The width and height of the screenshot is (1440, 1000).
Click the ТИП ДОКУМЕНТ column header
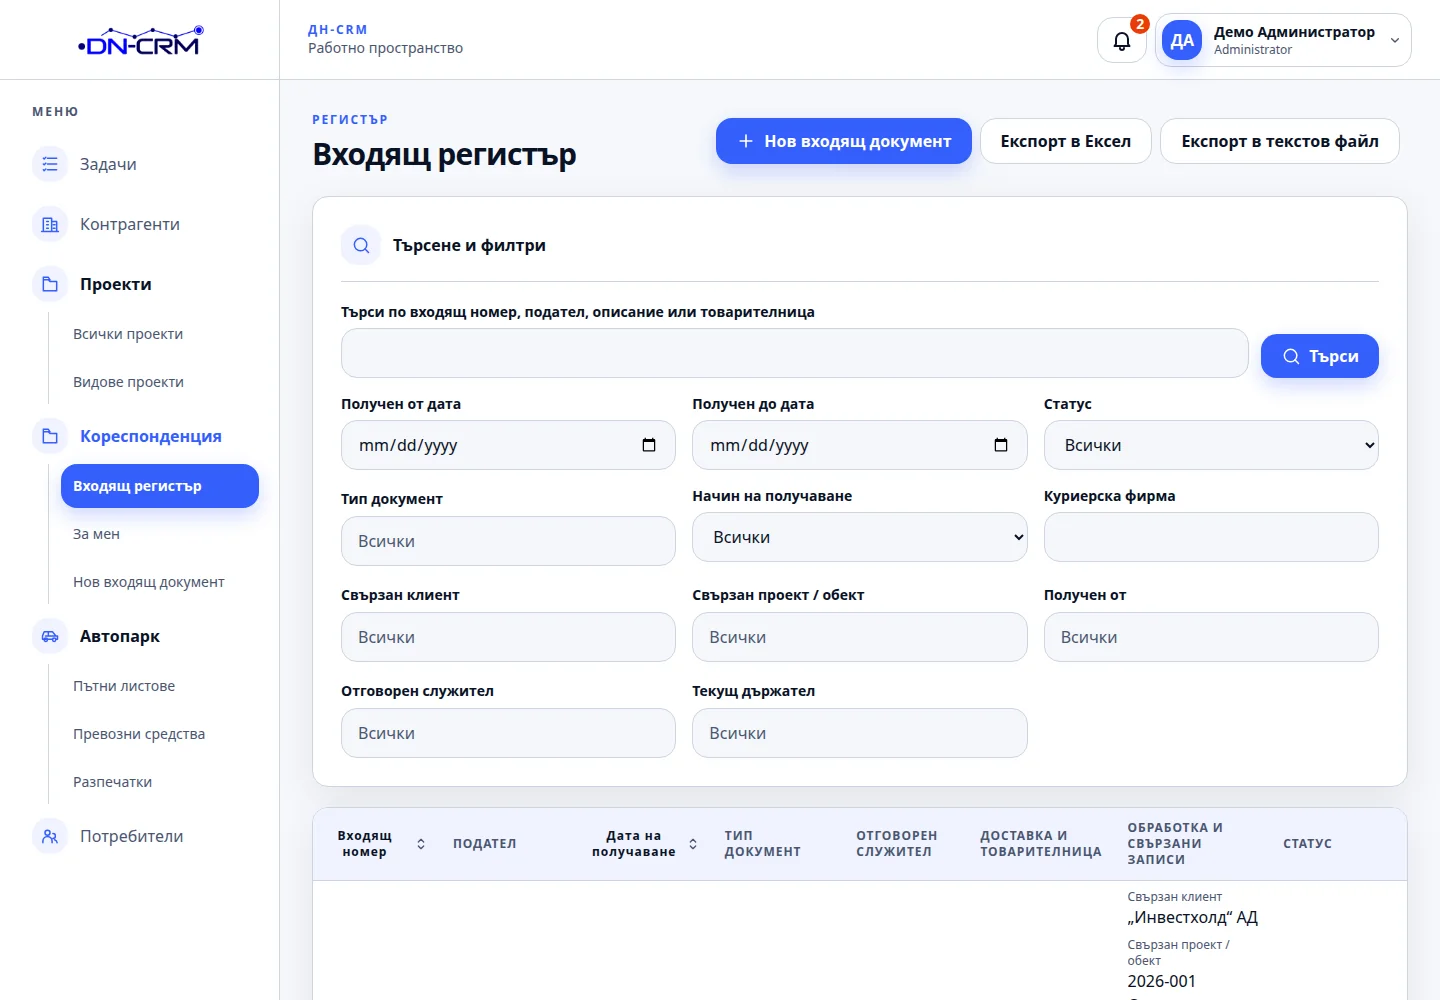(x=763, y=844)
